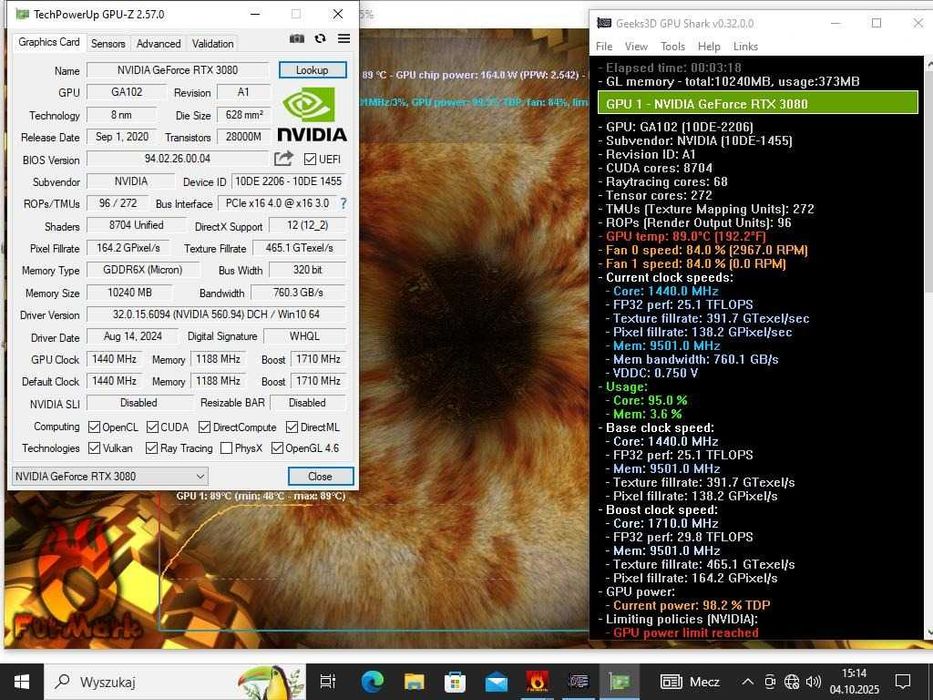Click the taskbar clock and date

pos(854,682)
